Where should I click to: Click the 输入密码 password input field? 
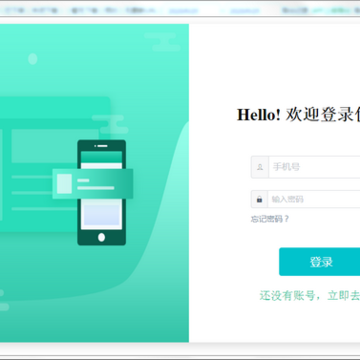(314, 199)
